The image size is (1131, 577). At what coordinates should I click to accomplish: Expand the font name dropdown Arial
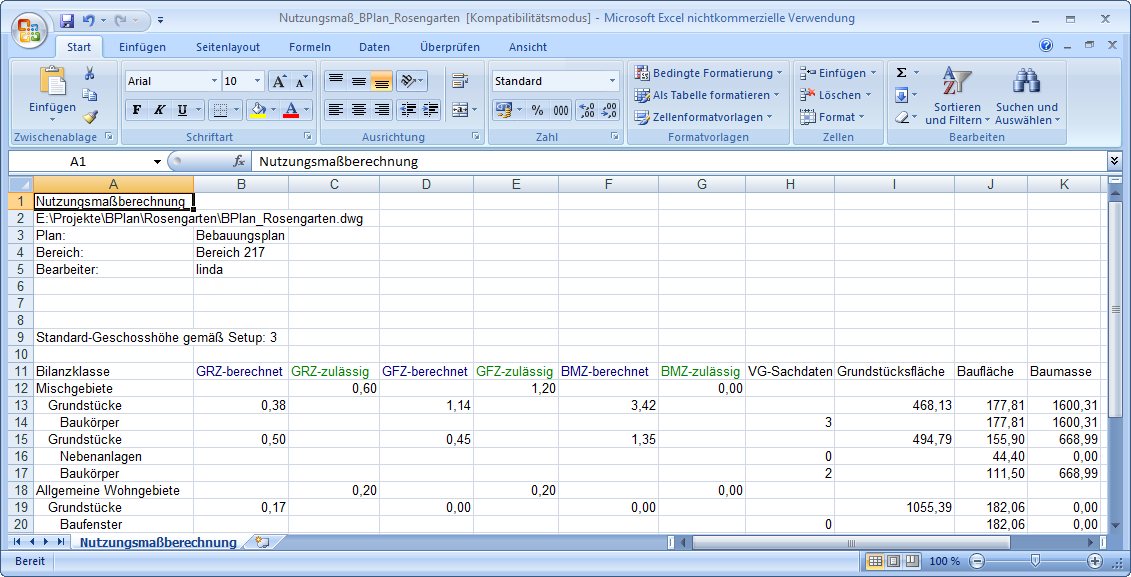tap(214, 81)
